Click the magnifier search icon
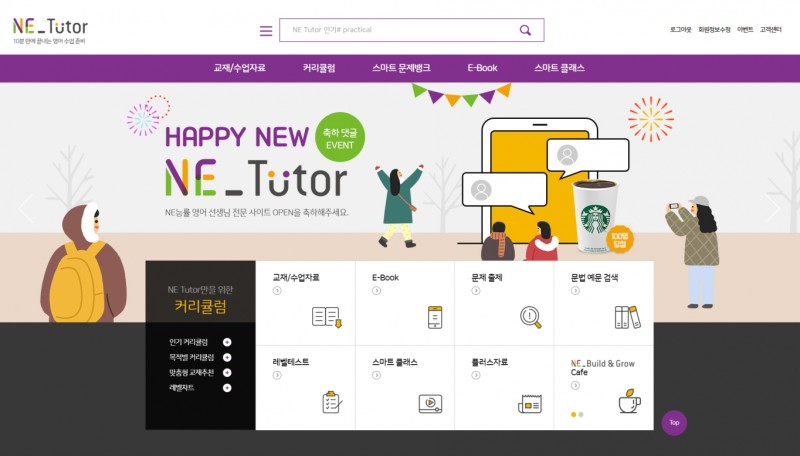800x456 pixels. pos(525,30)
